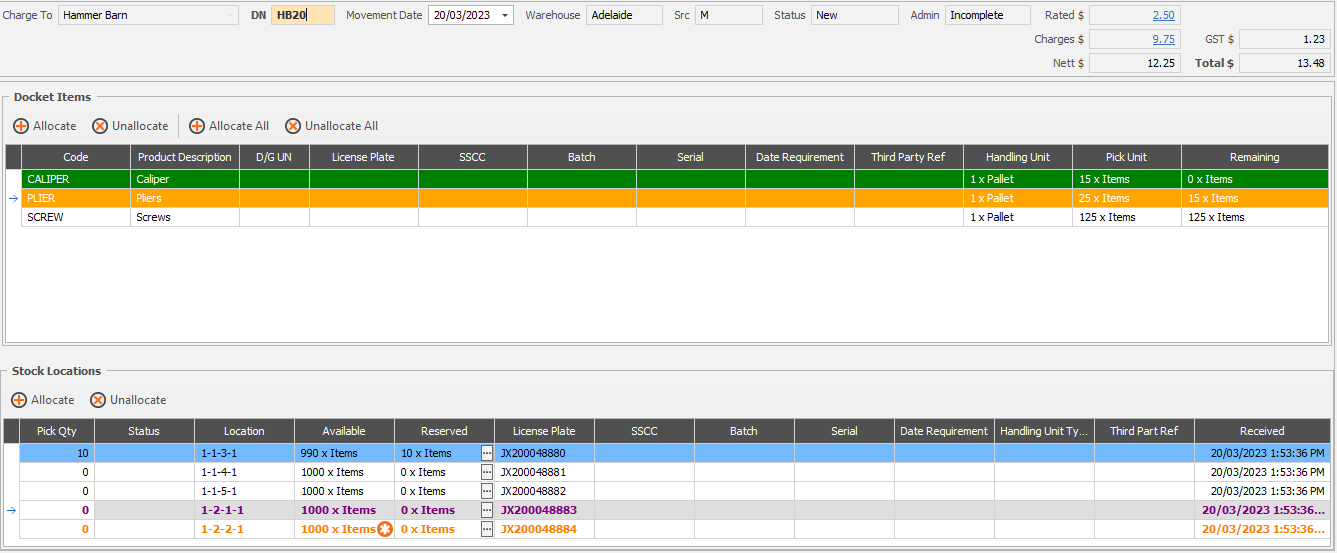The image size is (1337, 553).
Task: Click the Received column header
Action: point(1262,431)
